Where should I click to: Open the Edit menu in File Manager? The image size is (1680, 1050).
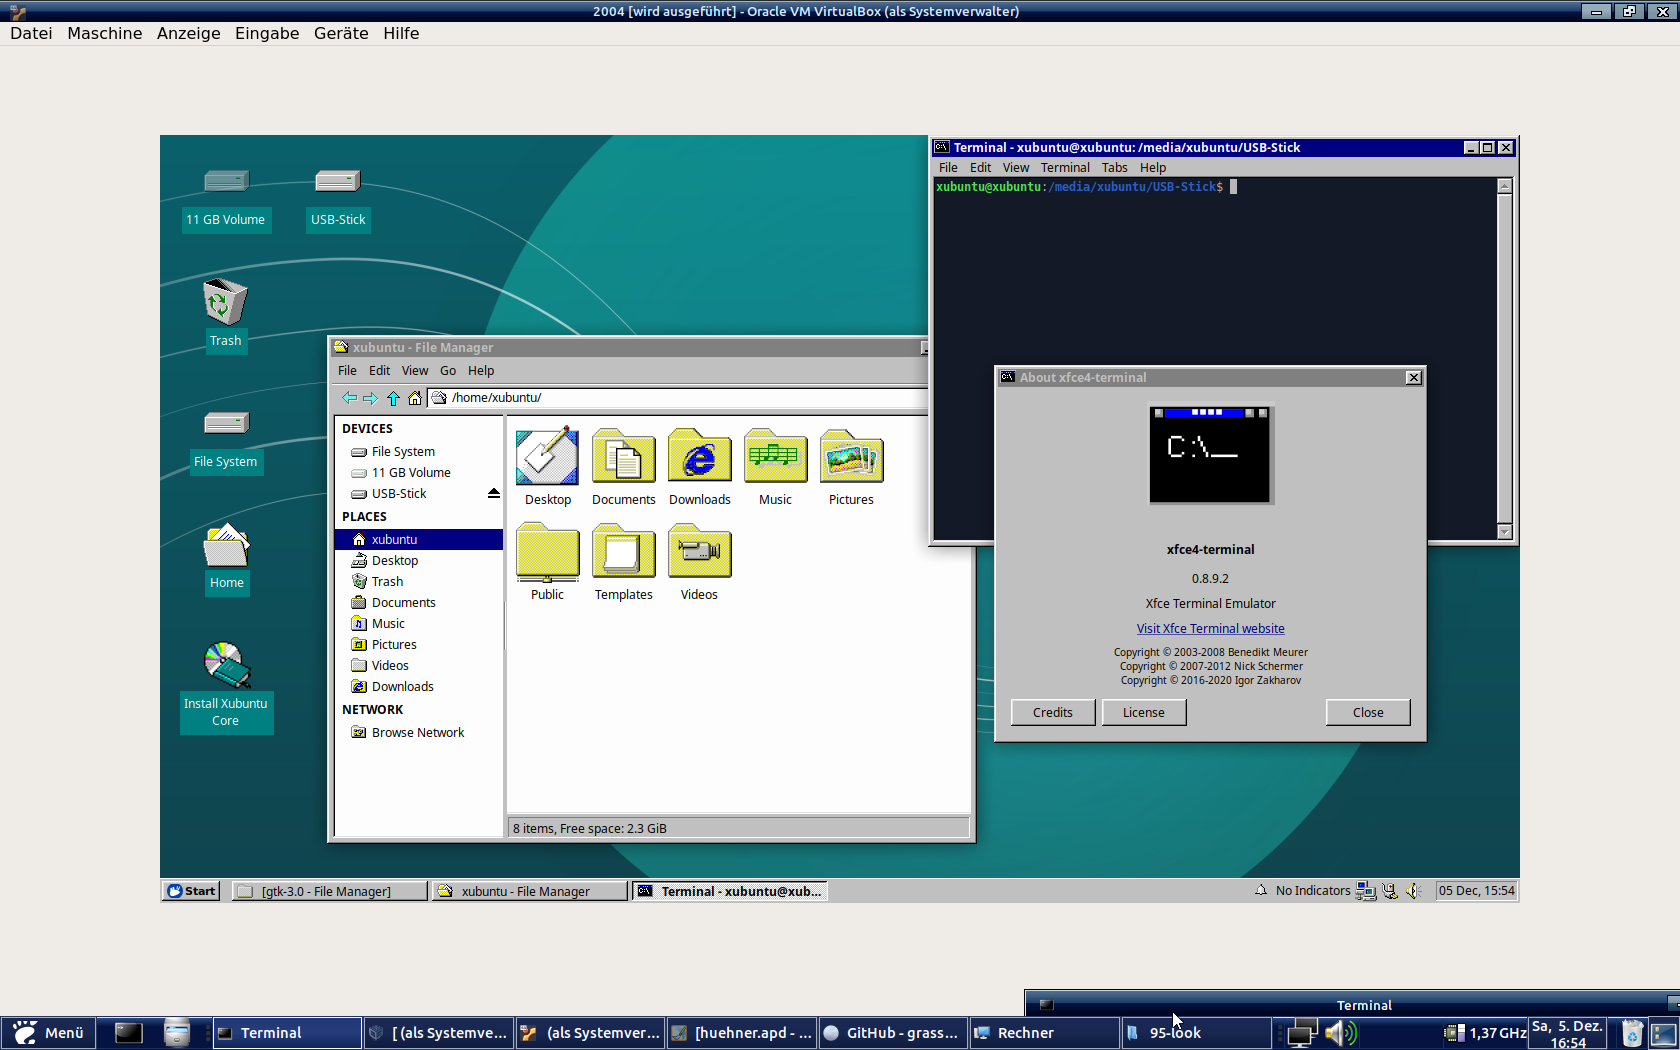coord(380,371)
